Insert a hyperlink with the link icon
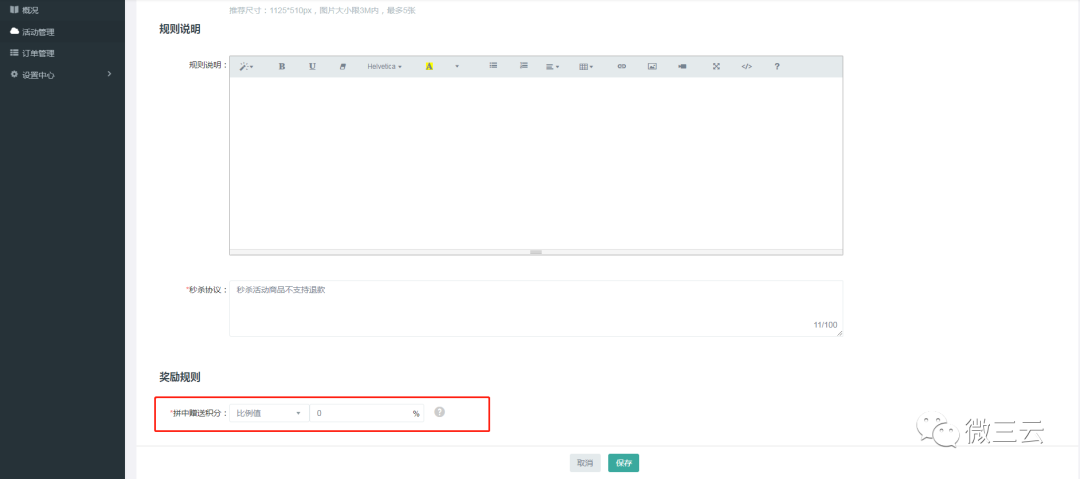 click(621, 66)
